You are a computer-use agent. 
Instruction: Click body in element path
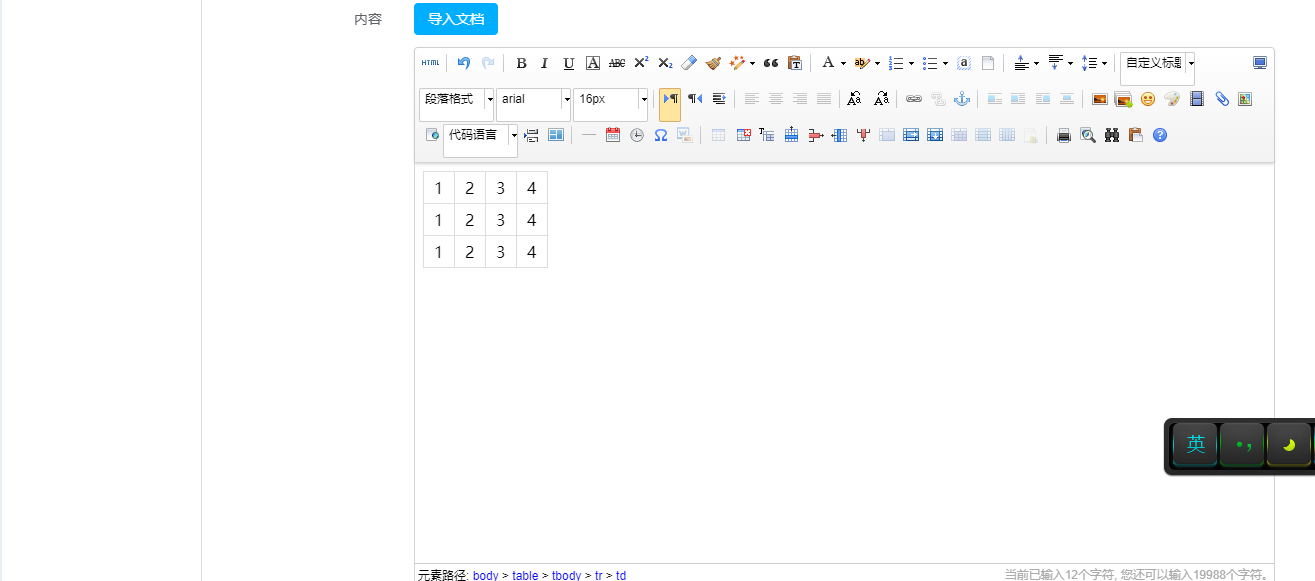click(485, 575)
